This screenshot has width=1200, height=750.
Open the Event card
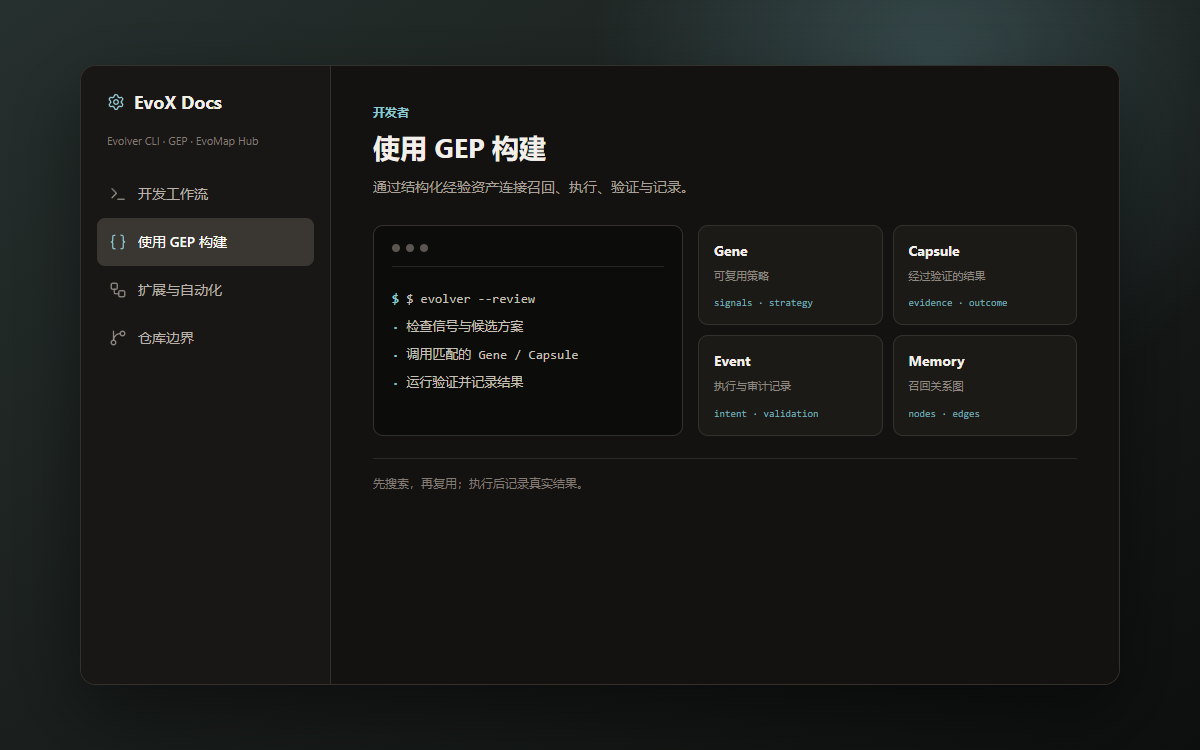pos(790,385)
